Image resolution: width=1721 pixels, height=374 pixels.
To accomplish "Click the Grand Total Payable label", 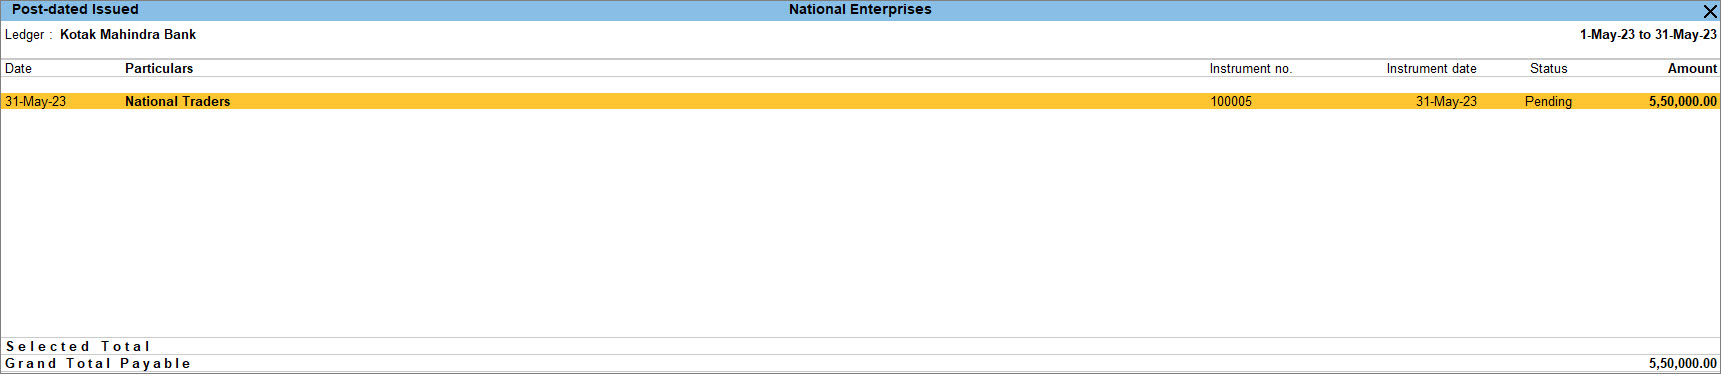I will (98, 363).
